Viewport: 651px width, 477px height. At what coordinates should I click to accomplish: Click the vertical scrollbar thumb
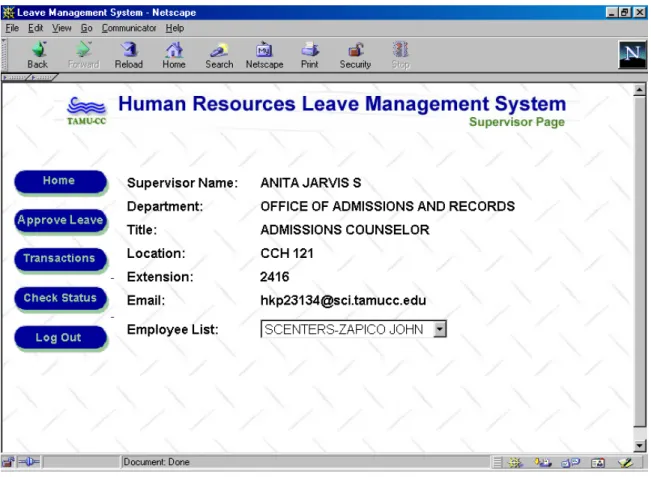tap(639, 262)
